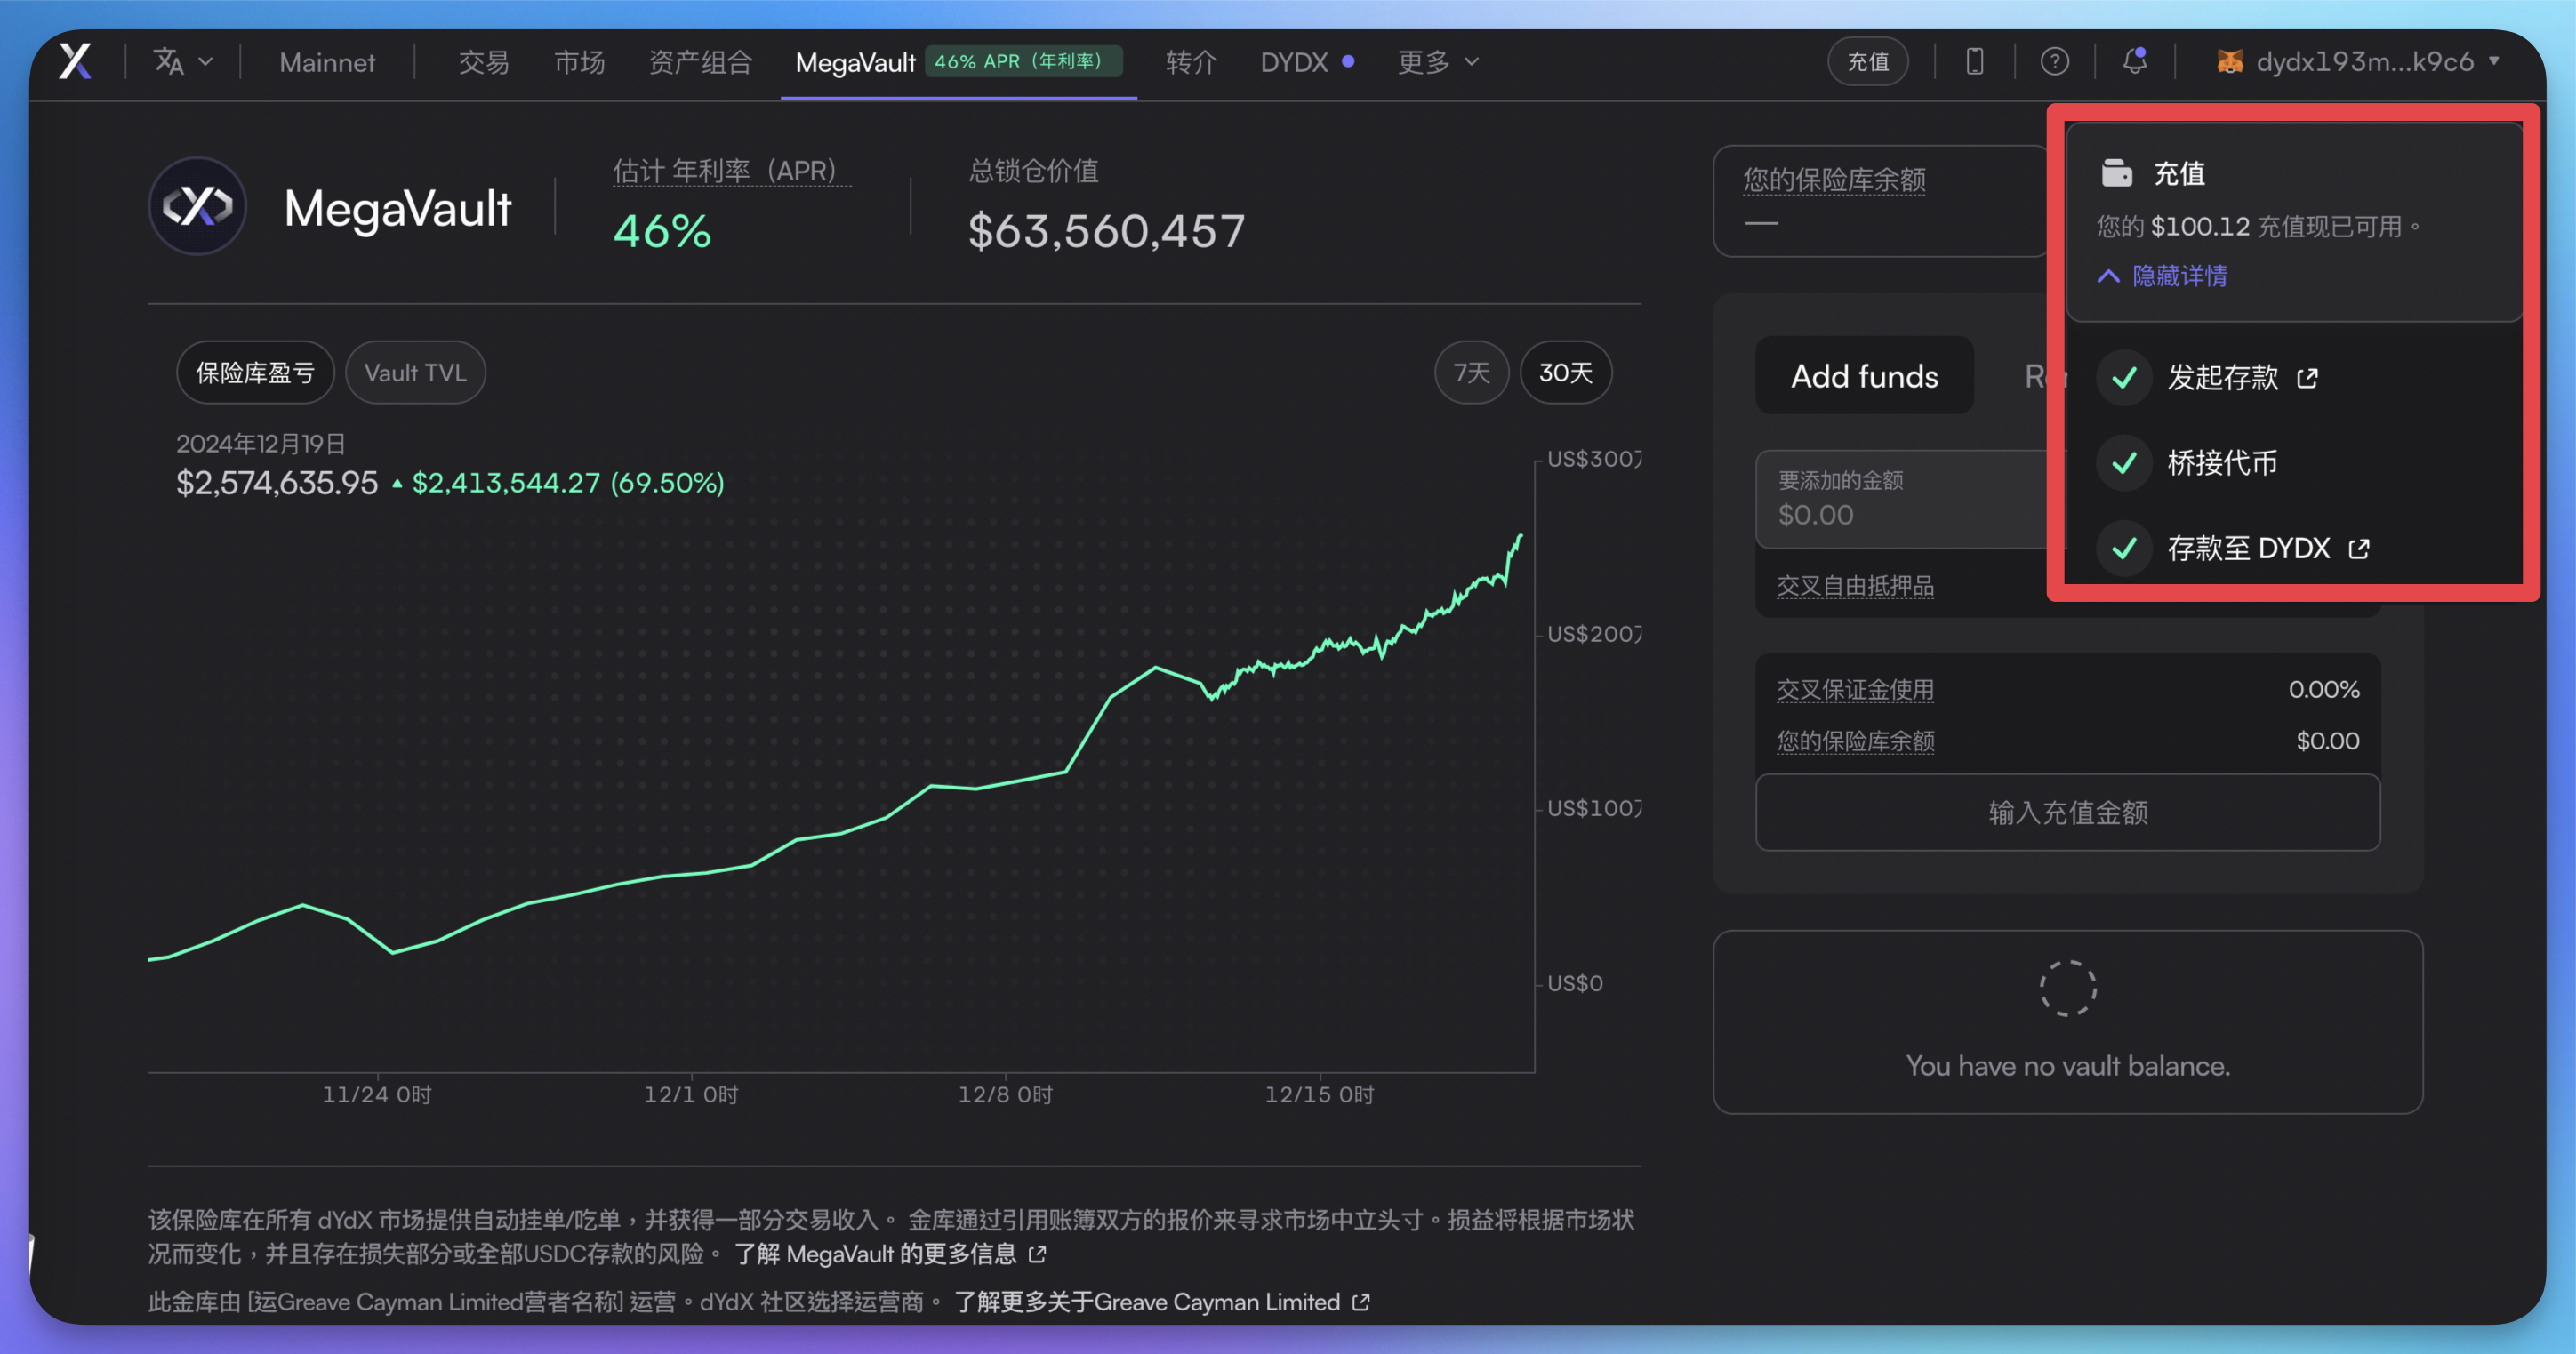Select the Add funds tab
The image size is (2576, 1354).
(x=1864, y=376)
